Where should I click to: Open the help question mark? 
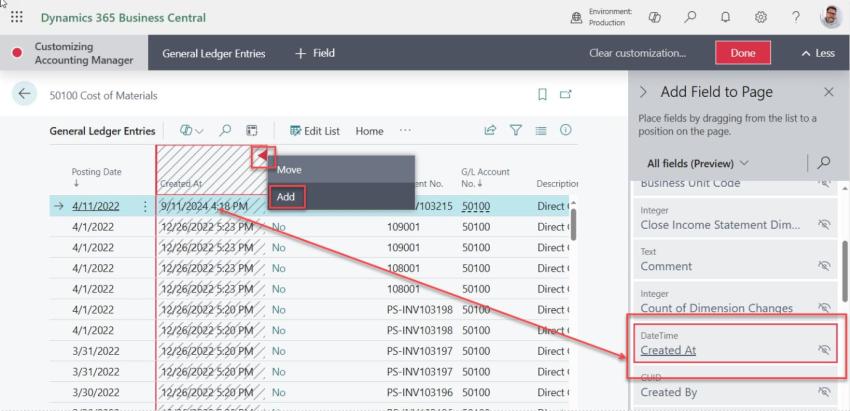coord(796,17)
